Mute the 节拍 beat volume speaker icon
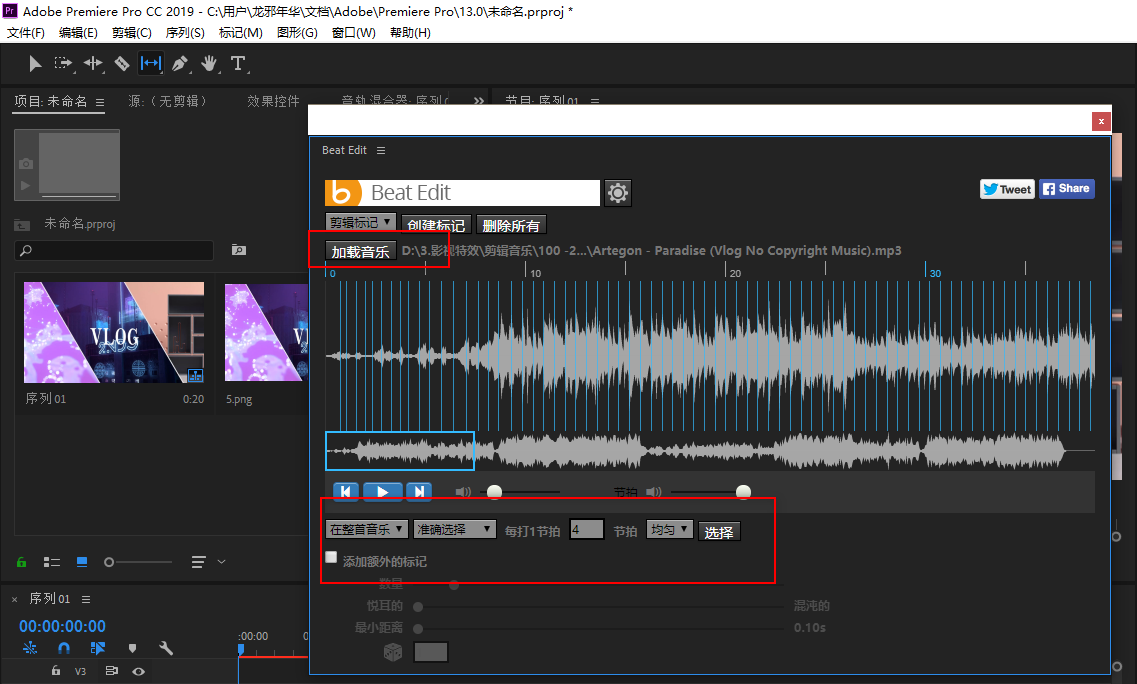The width and height of the screenshot is (1137, 684). 653,492
